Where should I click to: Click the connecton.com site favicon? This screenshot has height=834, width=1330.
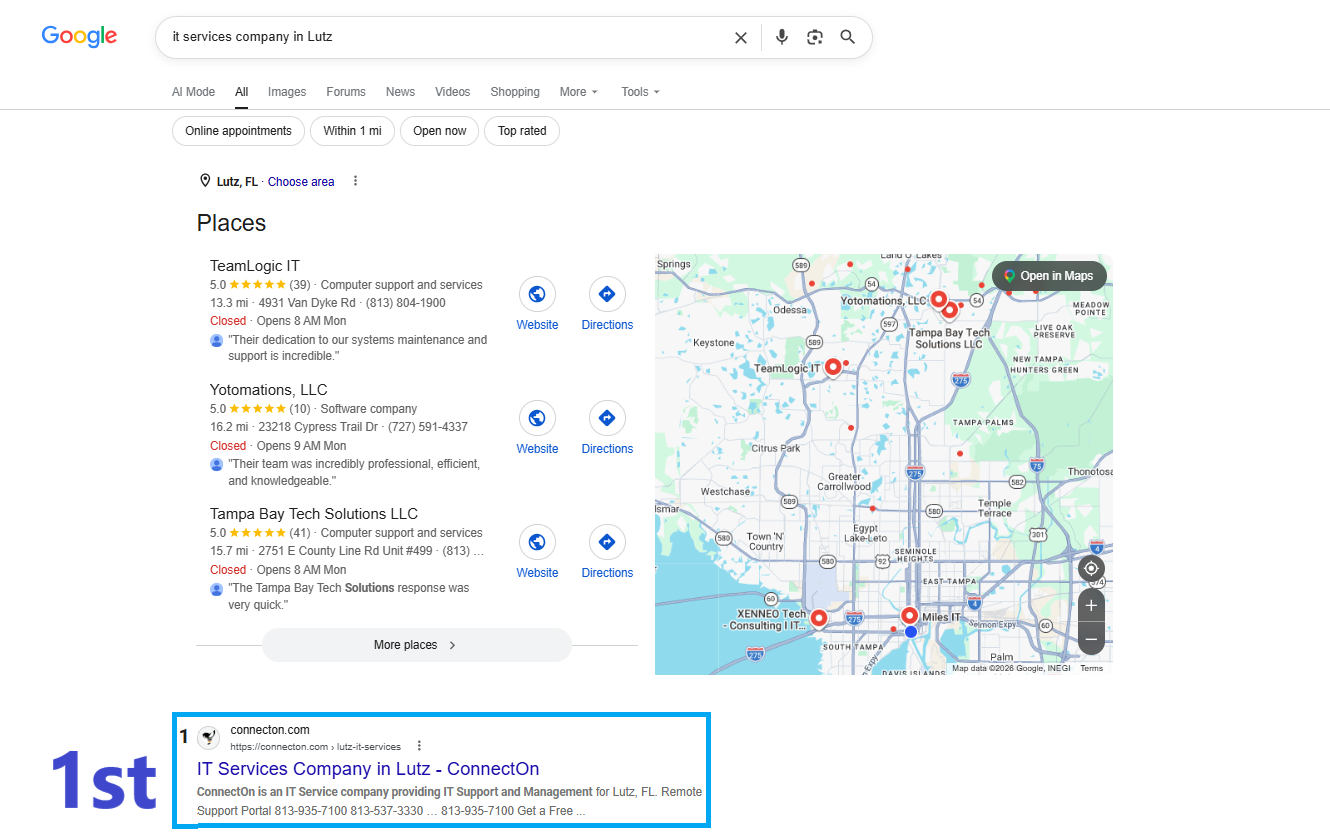tap(209, 738)
